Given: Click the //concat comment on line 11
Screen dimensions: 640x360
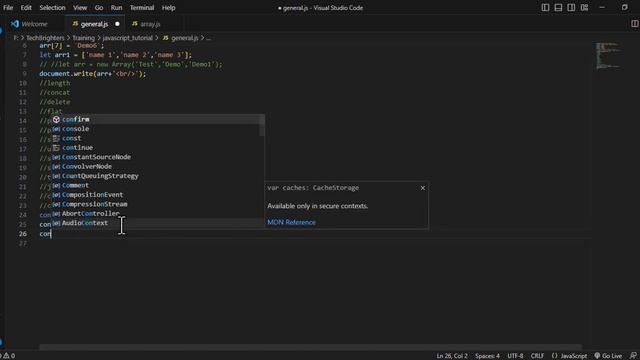Looking at the screenshot, I should click(55, 93).
